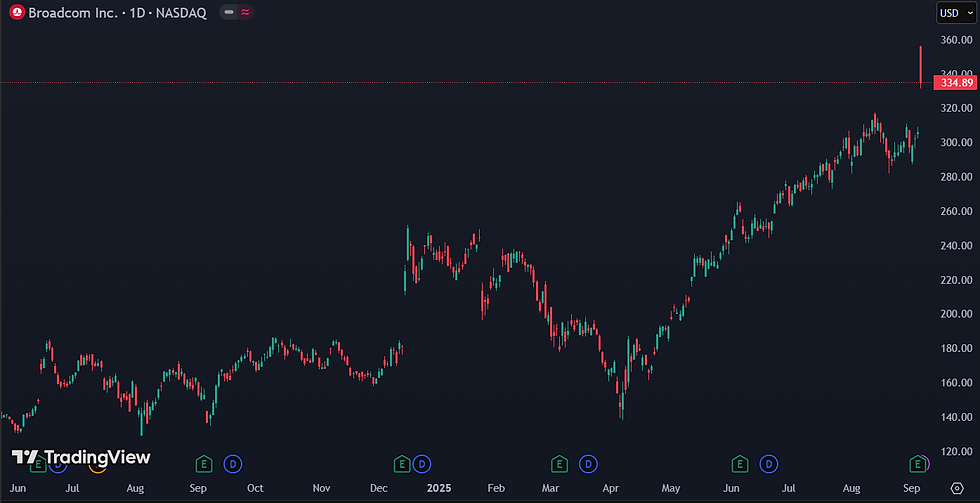The image size is (980, 503).
Task: Click the 360.00 price axis label
Action: pos(956,40)
